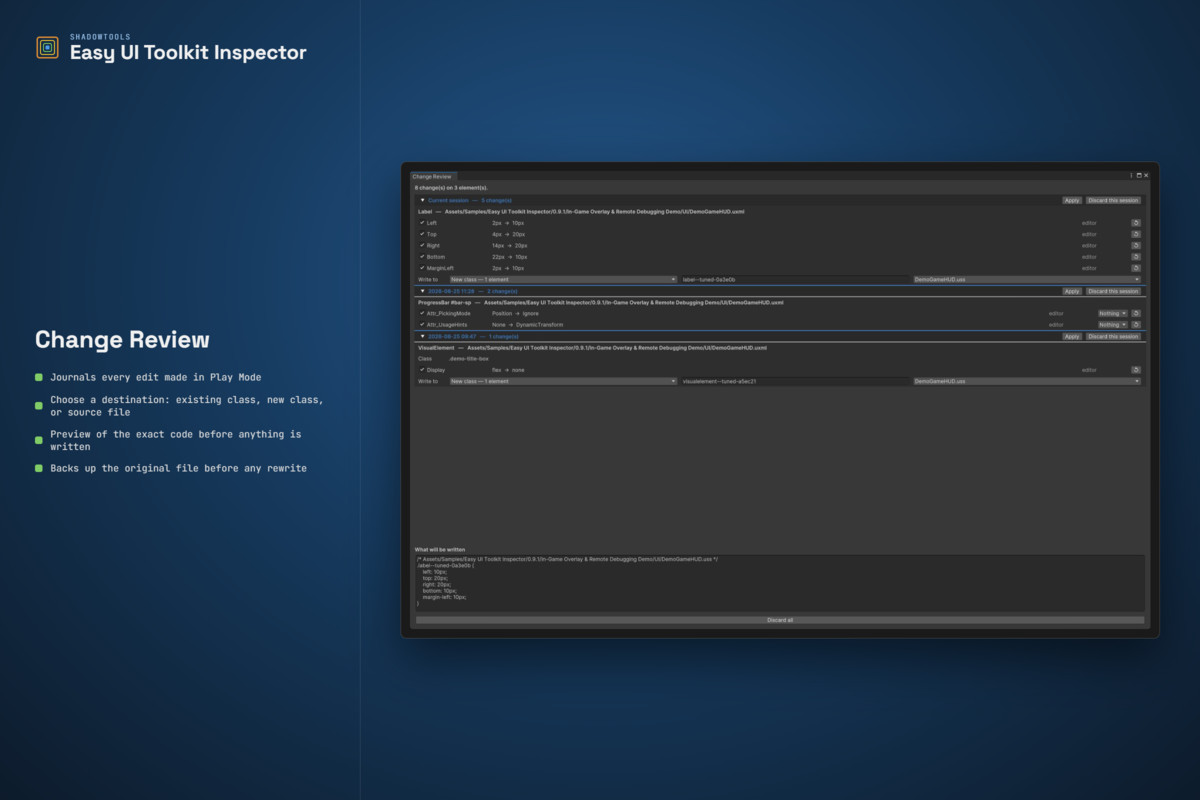1200x800 pixels.
Task: Open the VisualElement's Write to destination dropdown
Action: (x=563, y=381)
